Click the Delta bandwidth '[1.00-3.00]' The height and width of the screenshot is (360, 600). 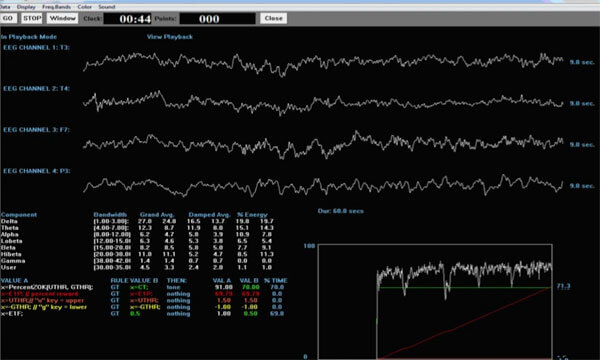111,221
